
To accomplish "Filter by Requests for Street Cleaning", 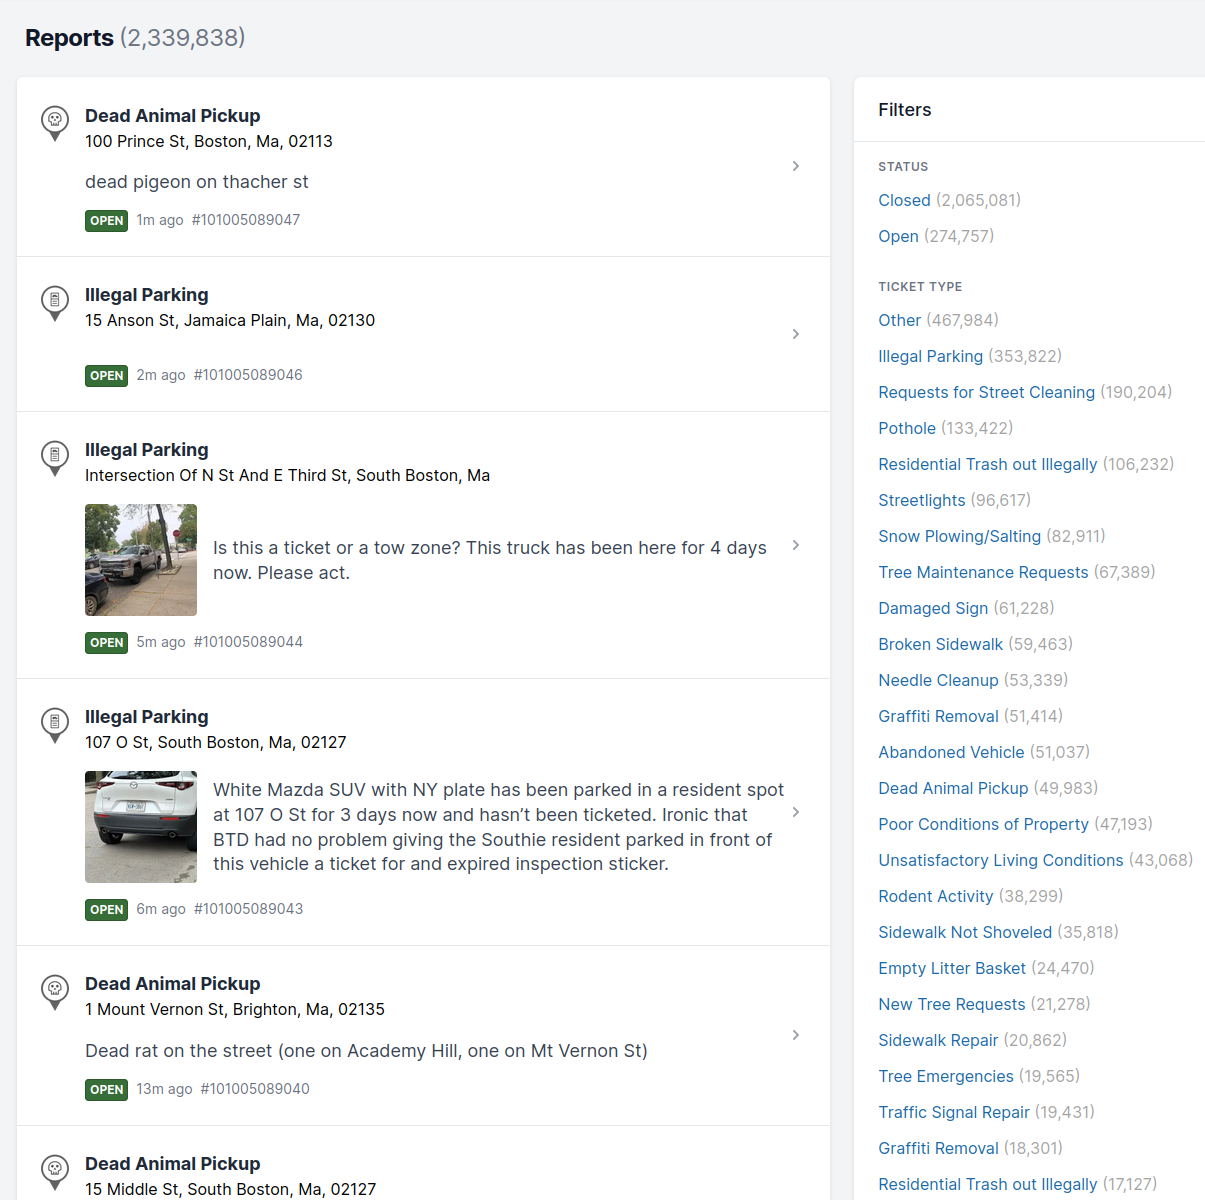I will (x=986, y=392).
